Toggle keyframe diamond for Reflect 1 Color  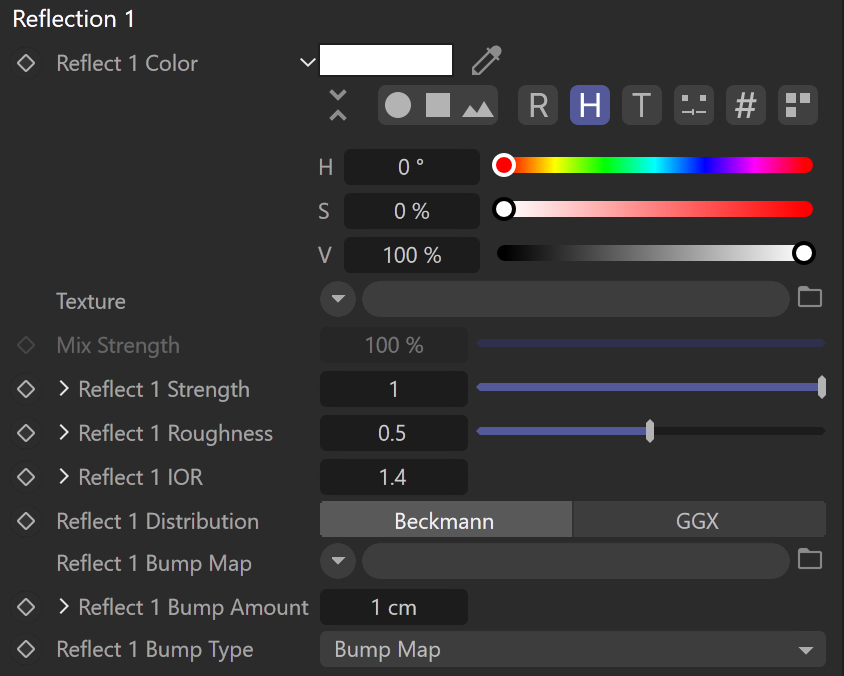point(26,63)
